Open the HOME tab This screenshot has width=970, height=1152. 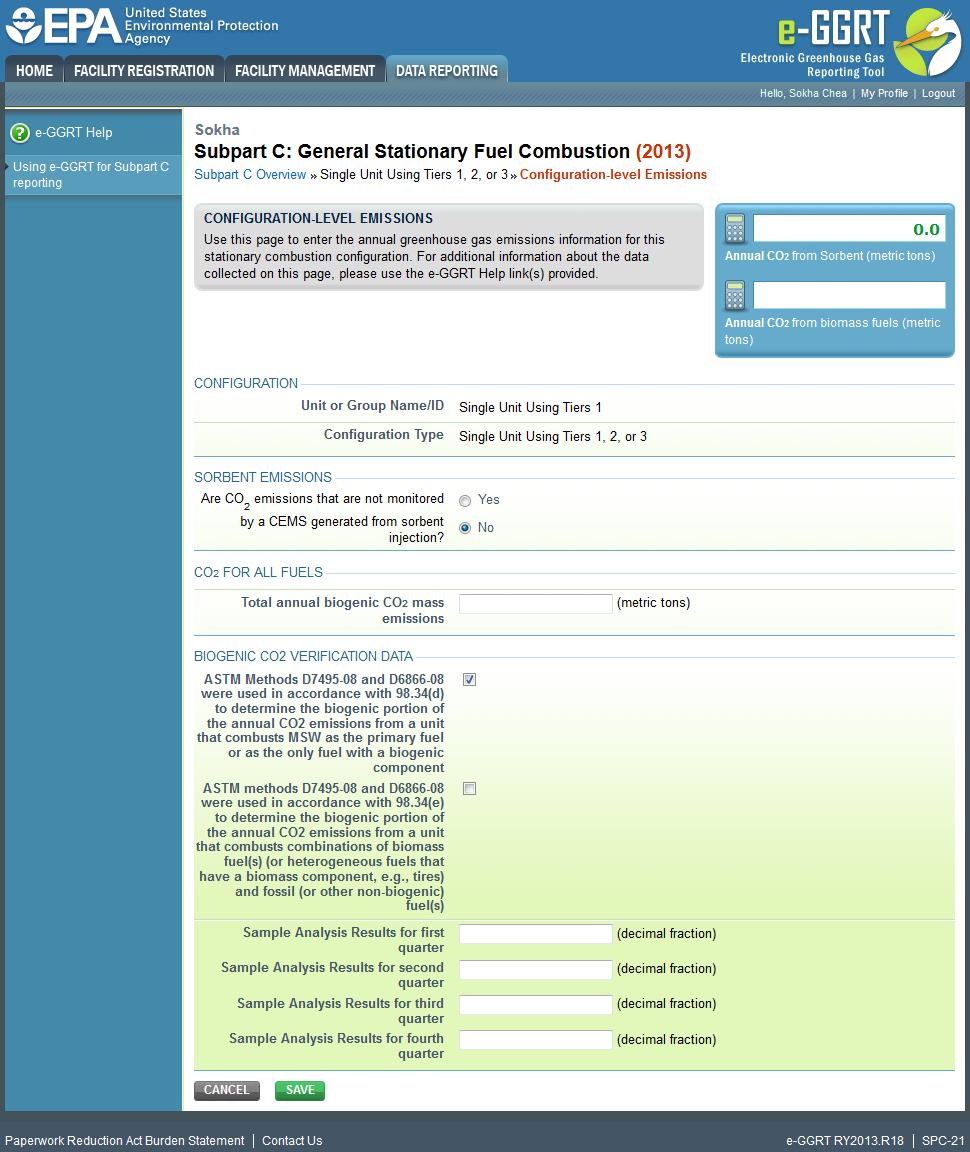[x=35, y=70]
